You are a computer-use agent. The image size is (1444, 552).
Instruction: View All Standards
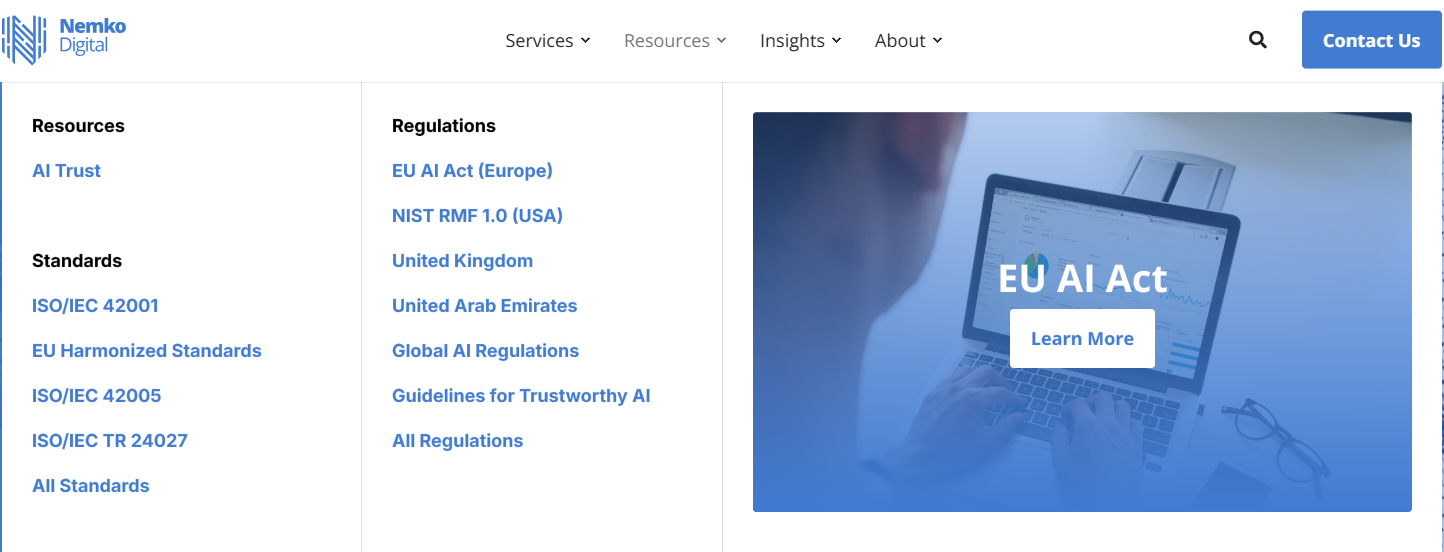click(x=91, y=486)
